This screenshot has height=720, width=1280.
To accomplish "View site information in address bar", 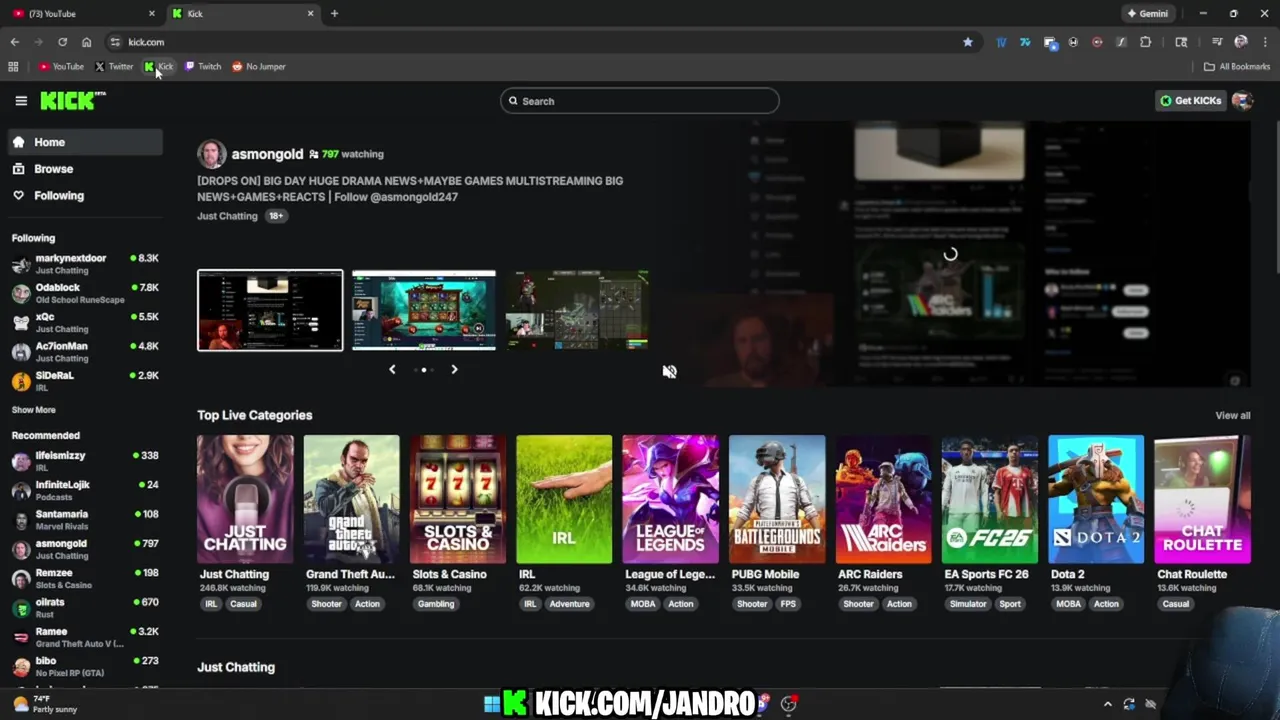I will (x=115, y=42).
